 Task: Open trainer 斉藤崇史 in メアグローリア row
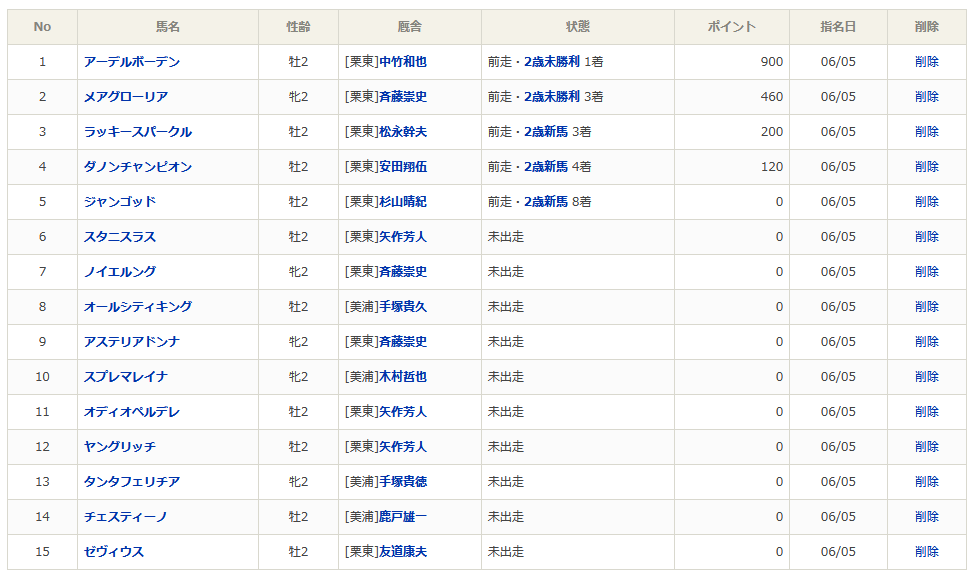click(403, 97)
